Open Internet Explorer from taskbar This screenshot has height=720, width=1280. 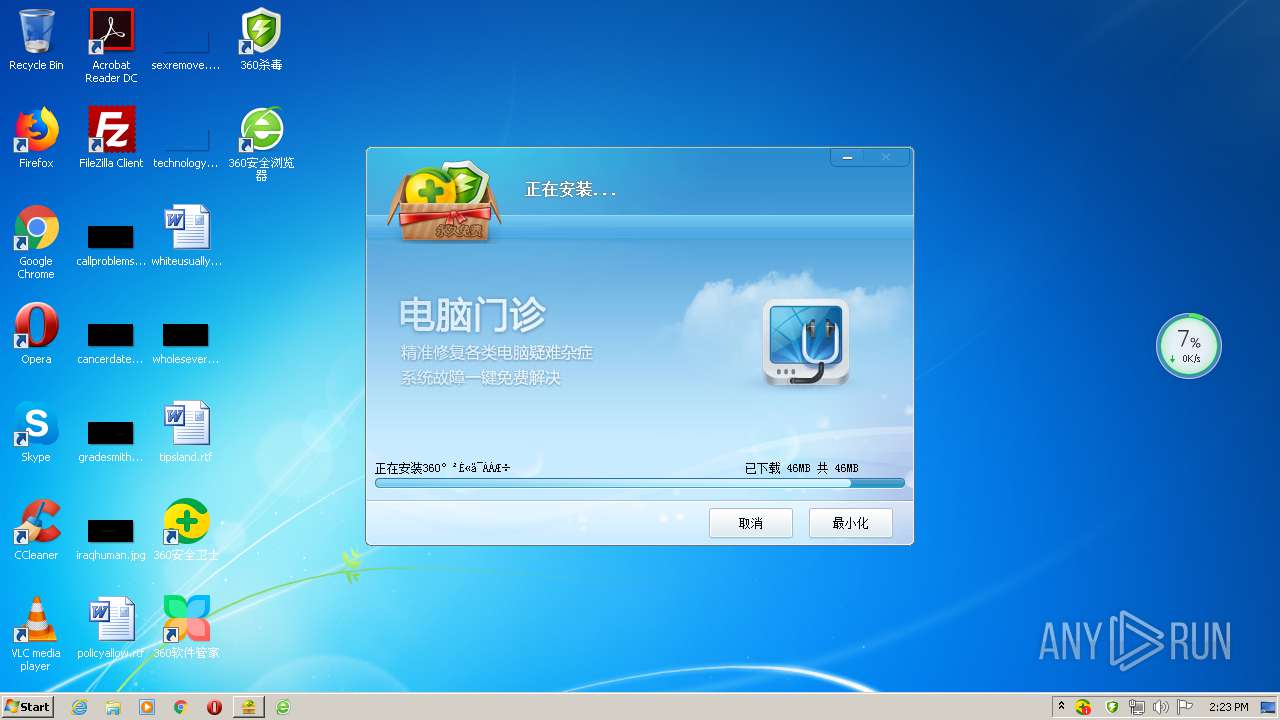point(80,707)
